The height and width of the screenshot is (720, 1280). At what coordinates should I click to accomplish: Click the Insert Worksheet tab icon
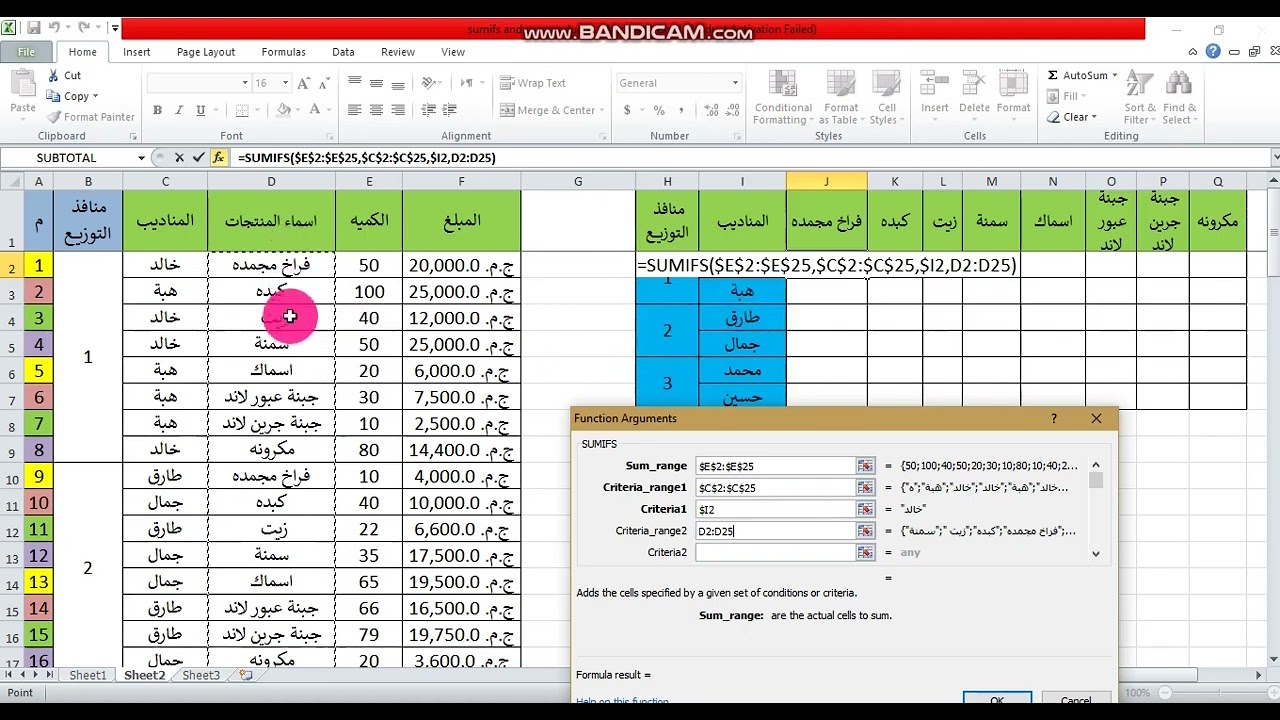[245, 675]
